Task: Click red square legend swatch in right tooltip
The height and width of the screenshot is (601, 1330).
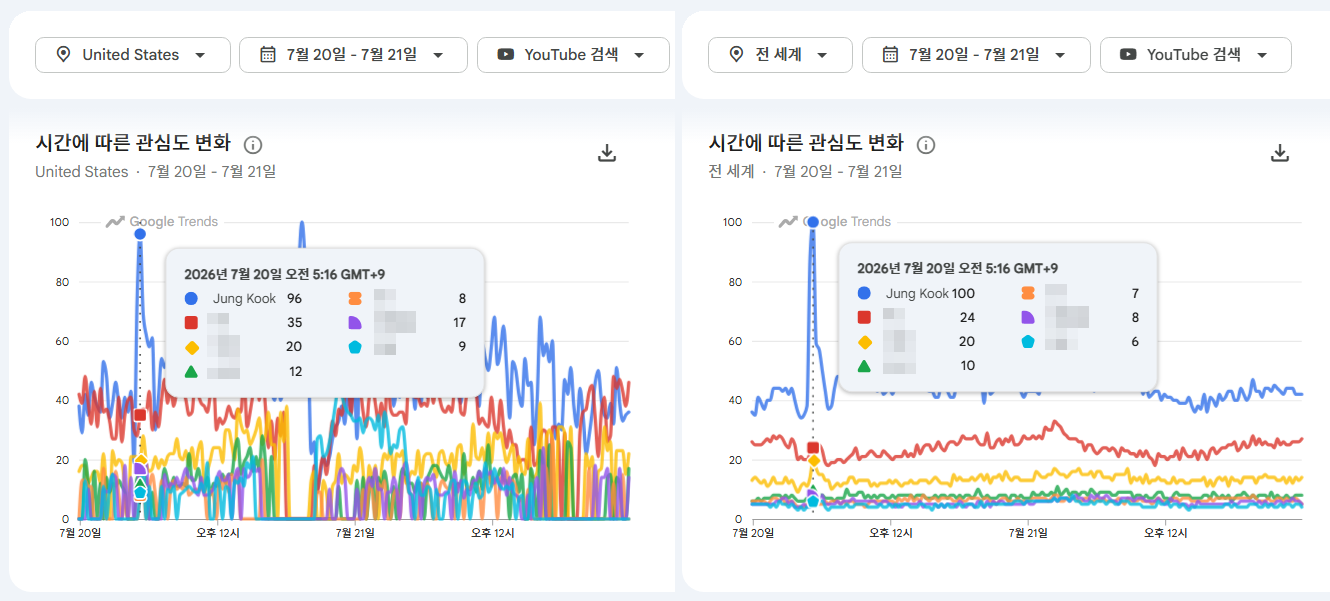Action: point(864,317)
